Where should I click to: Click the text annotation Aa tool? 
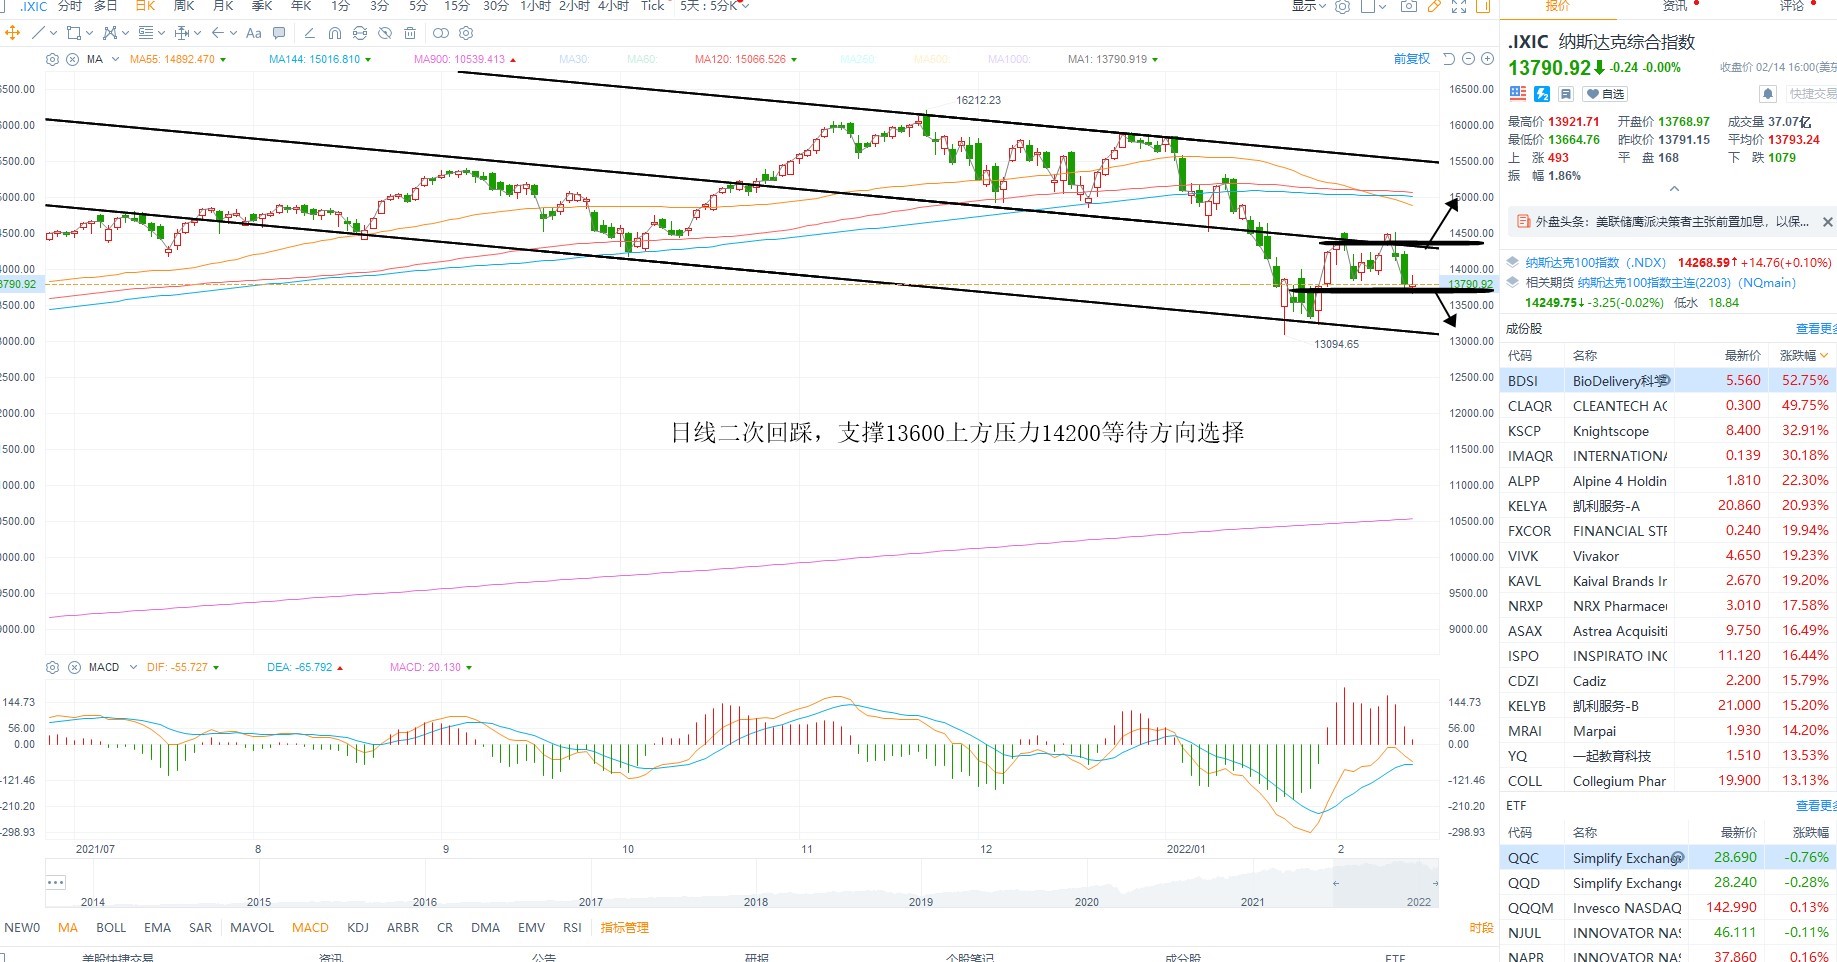coord(253,33)
